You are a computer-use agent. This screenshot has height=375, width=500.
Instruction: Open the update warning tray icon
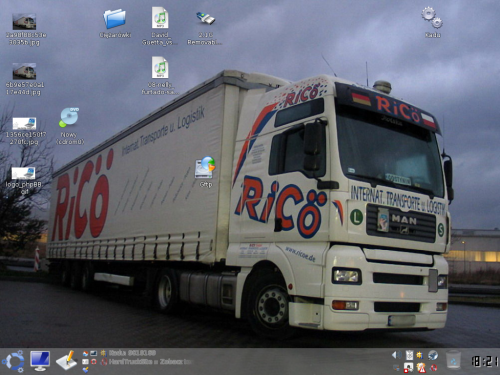click(421, 368)
